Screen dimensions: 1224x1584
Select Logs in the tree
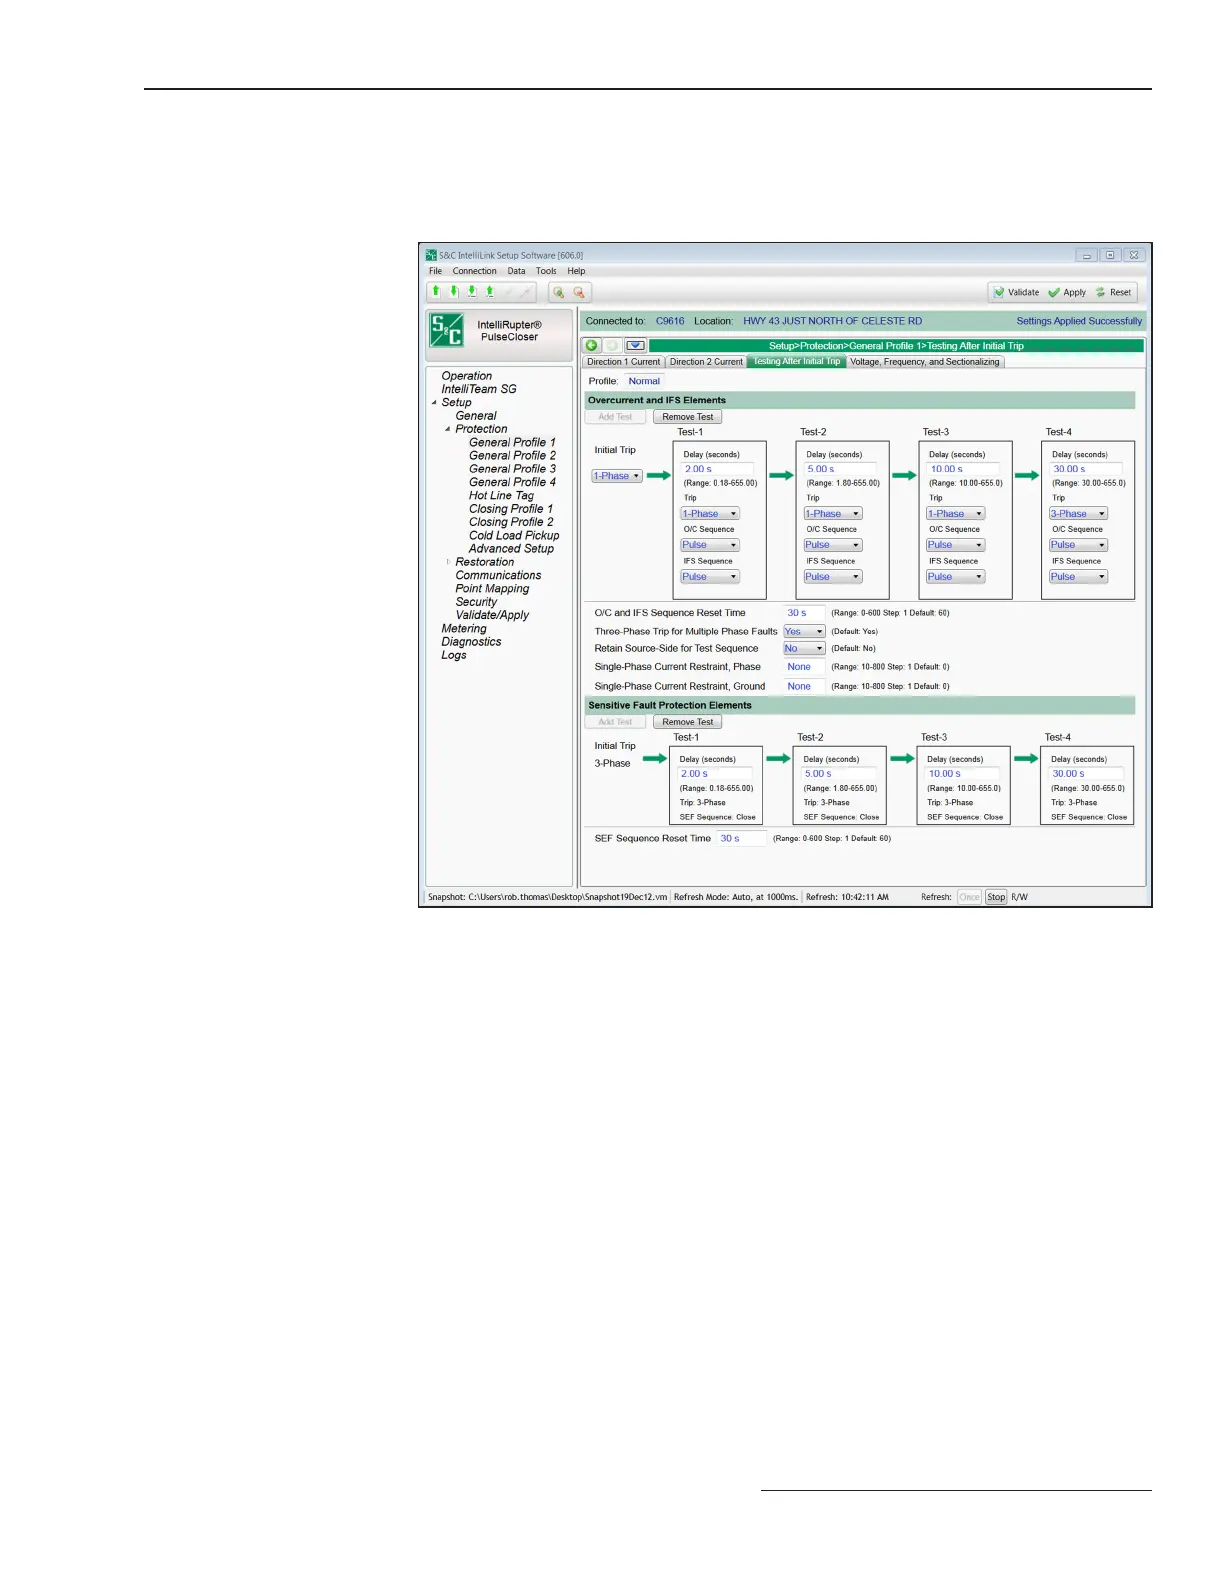pos(454,656)
